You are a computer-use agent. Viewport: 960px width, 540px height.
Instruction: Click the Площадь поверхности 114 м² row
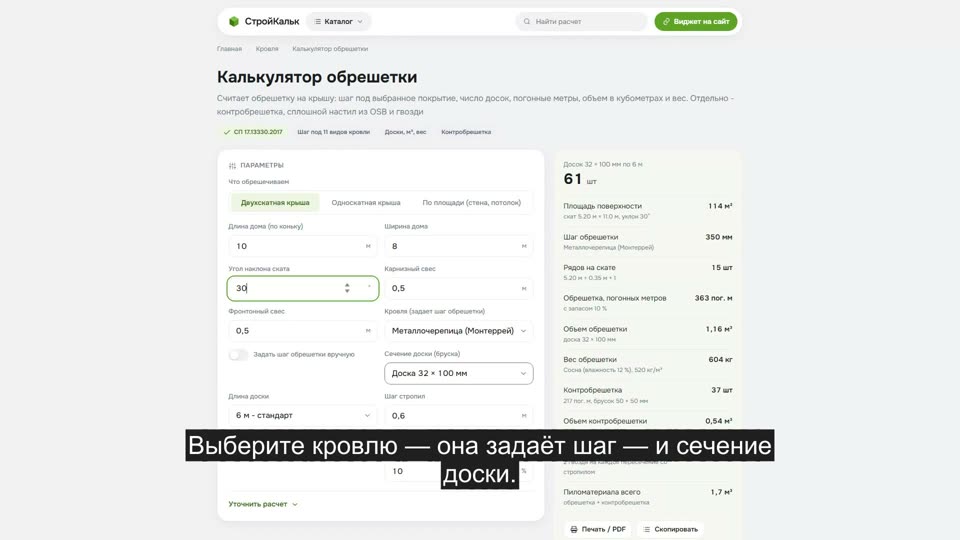(648, 211)
